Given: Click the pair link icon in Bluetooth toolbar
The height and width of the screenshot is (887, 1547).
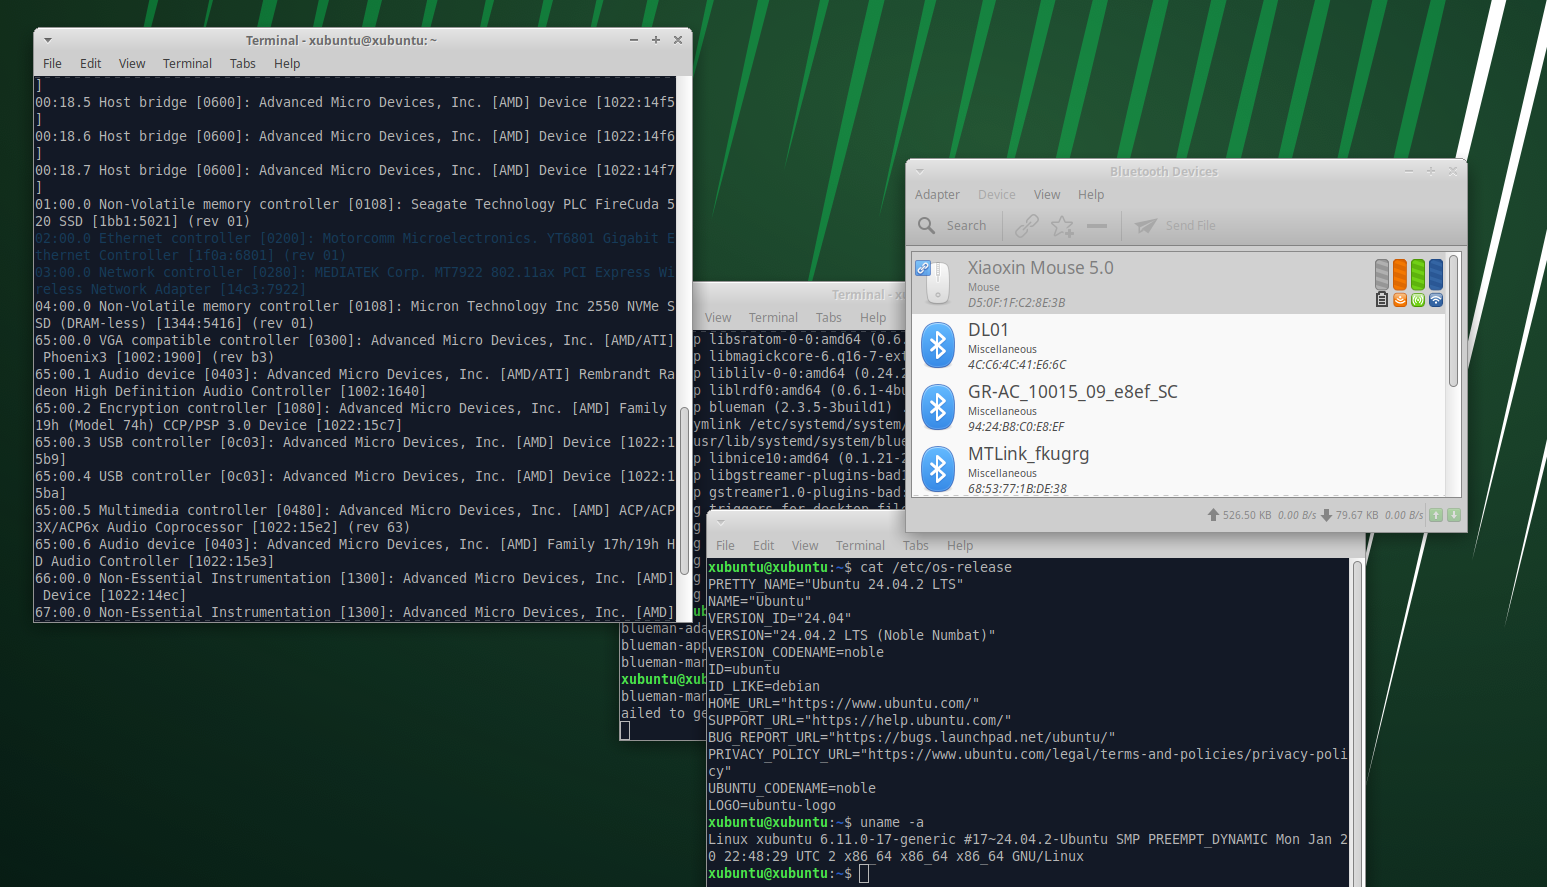Looking at the screenshot, I should click(x=1026, y=226).
